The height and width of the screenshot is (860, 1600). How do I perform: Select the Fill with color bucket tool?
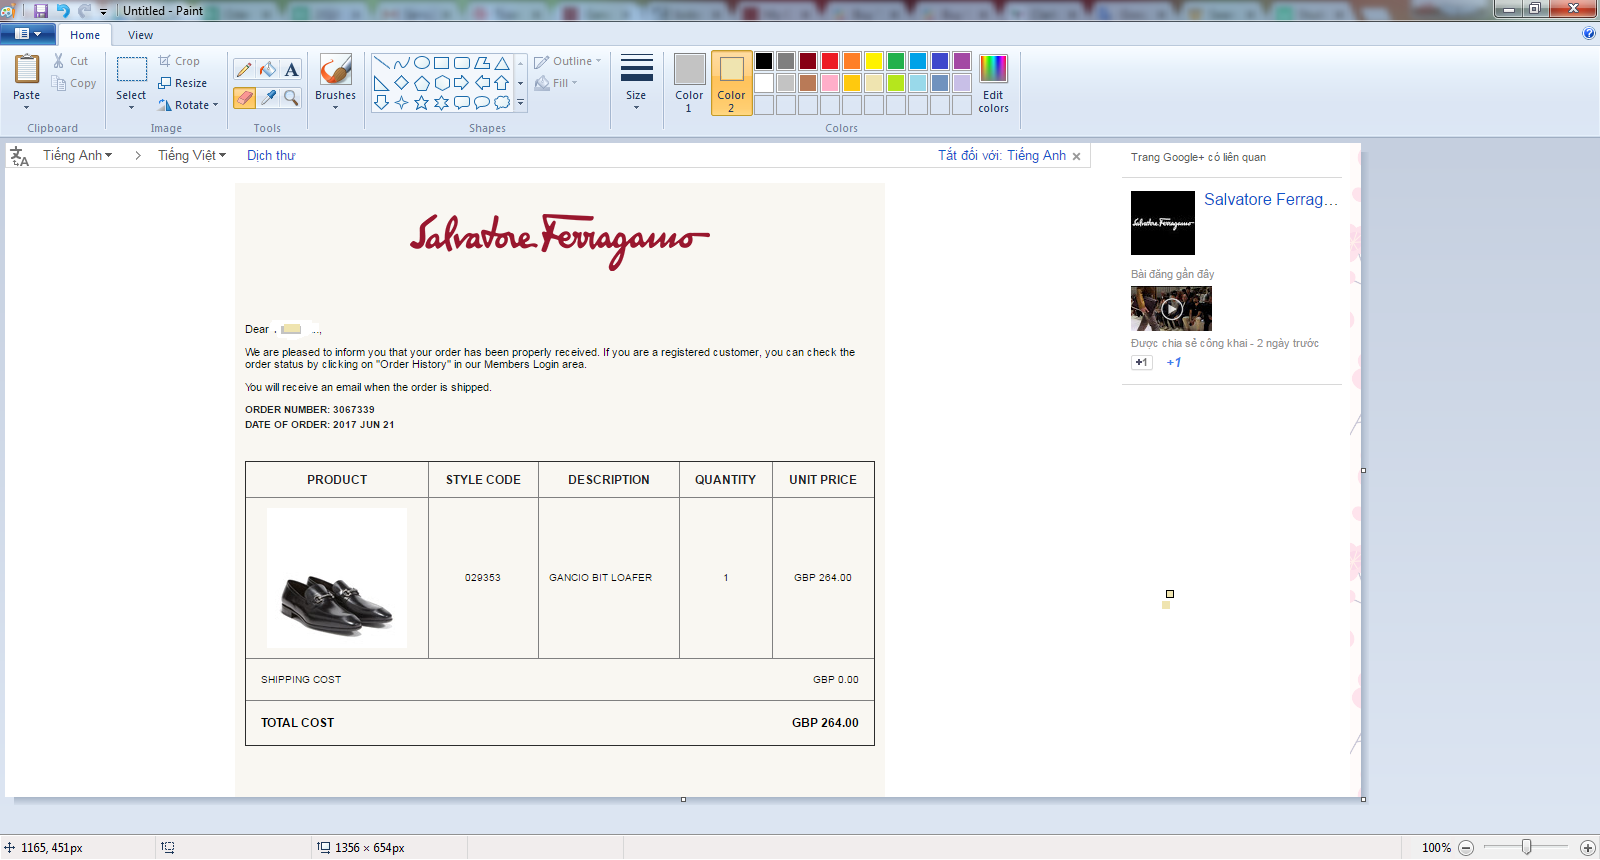point(268,69)
